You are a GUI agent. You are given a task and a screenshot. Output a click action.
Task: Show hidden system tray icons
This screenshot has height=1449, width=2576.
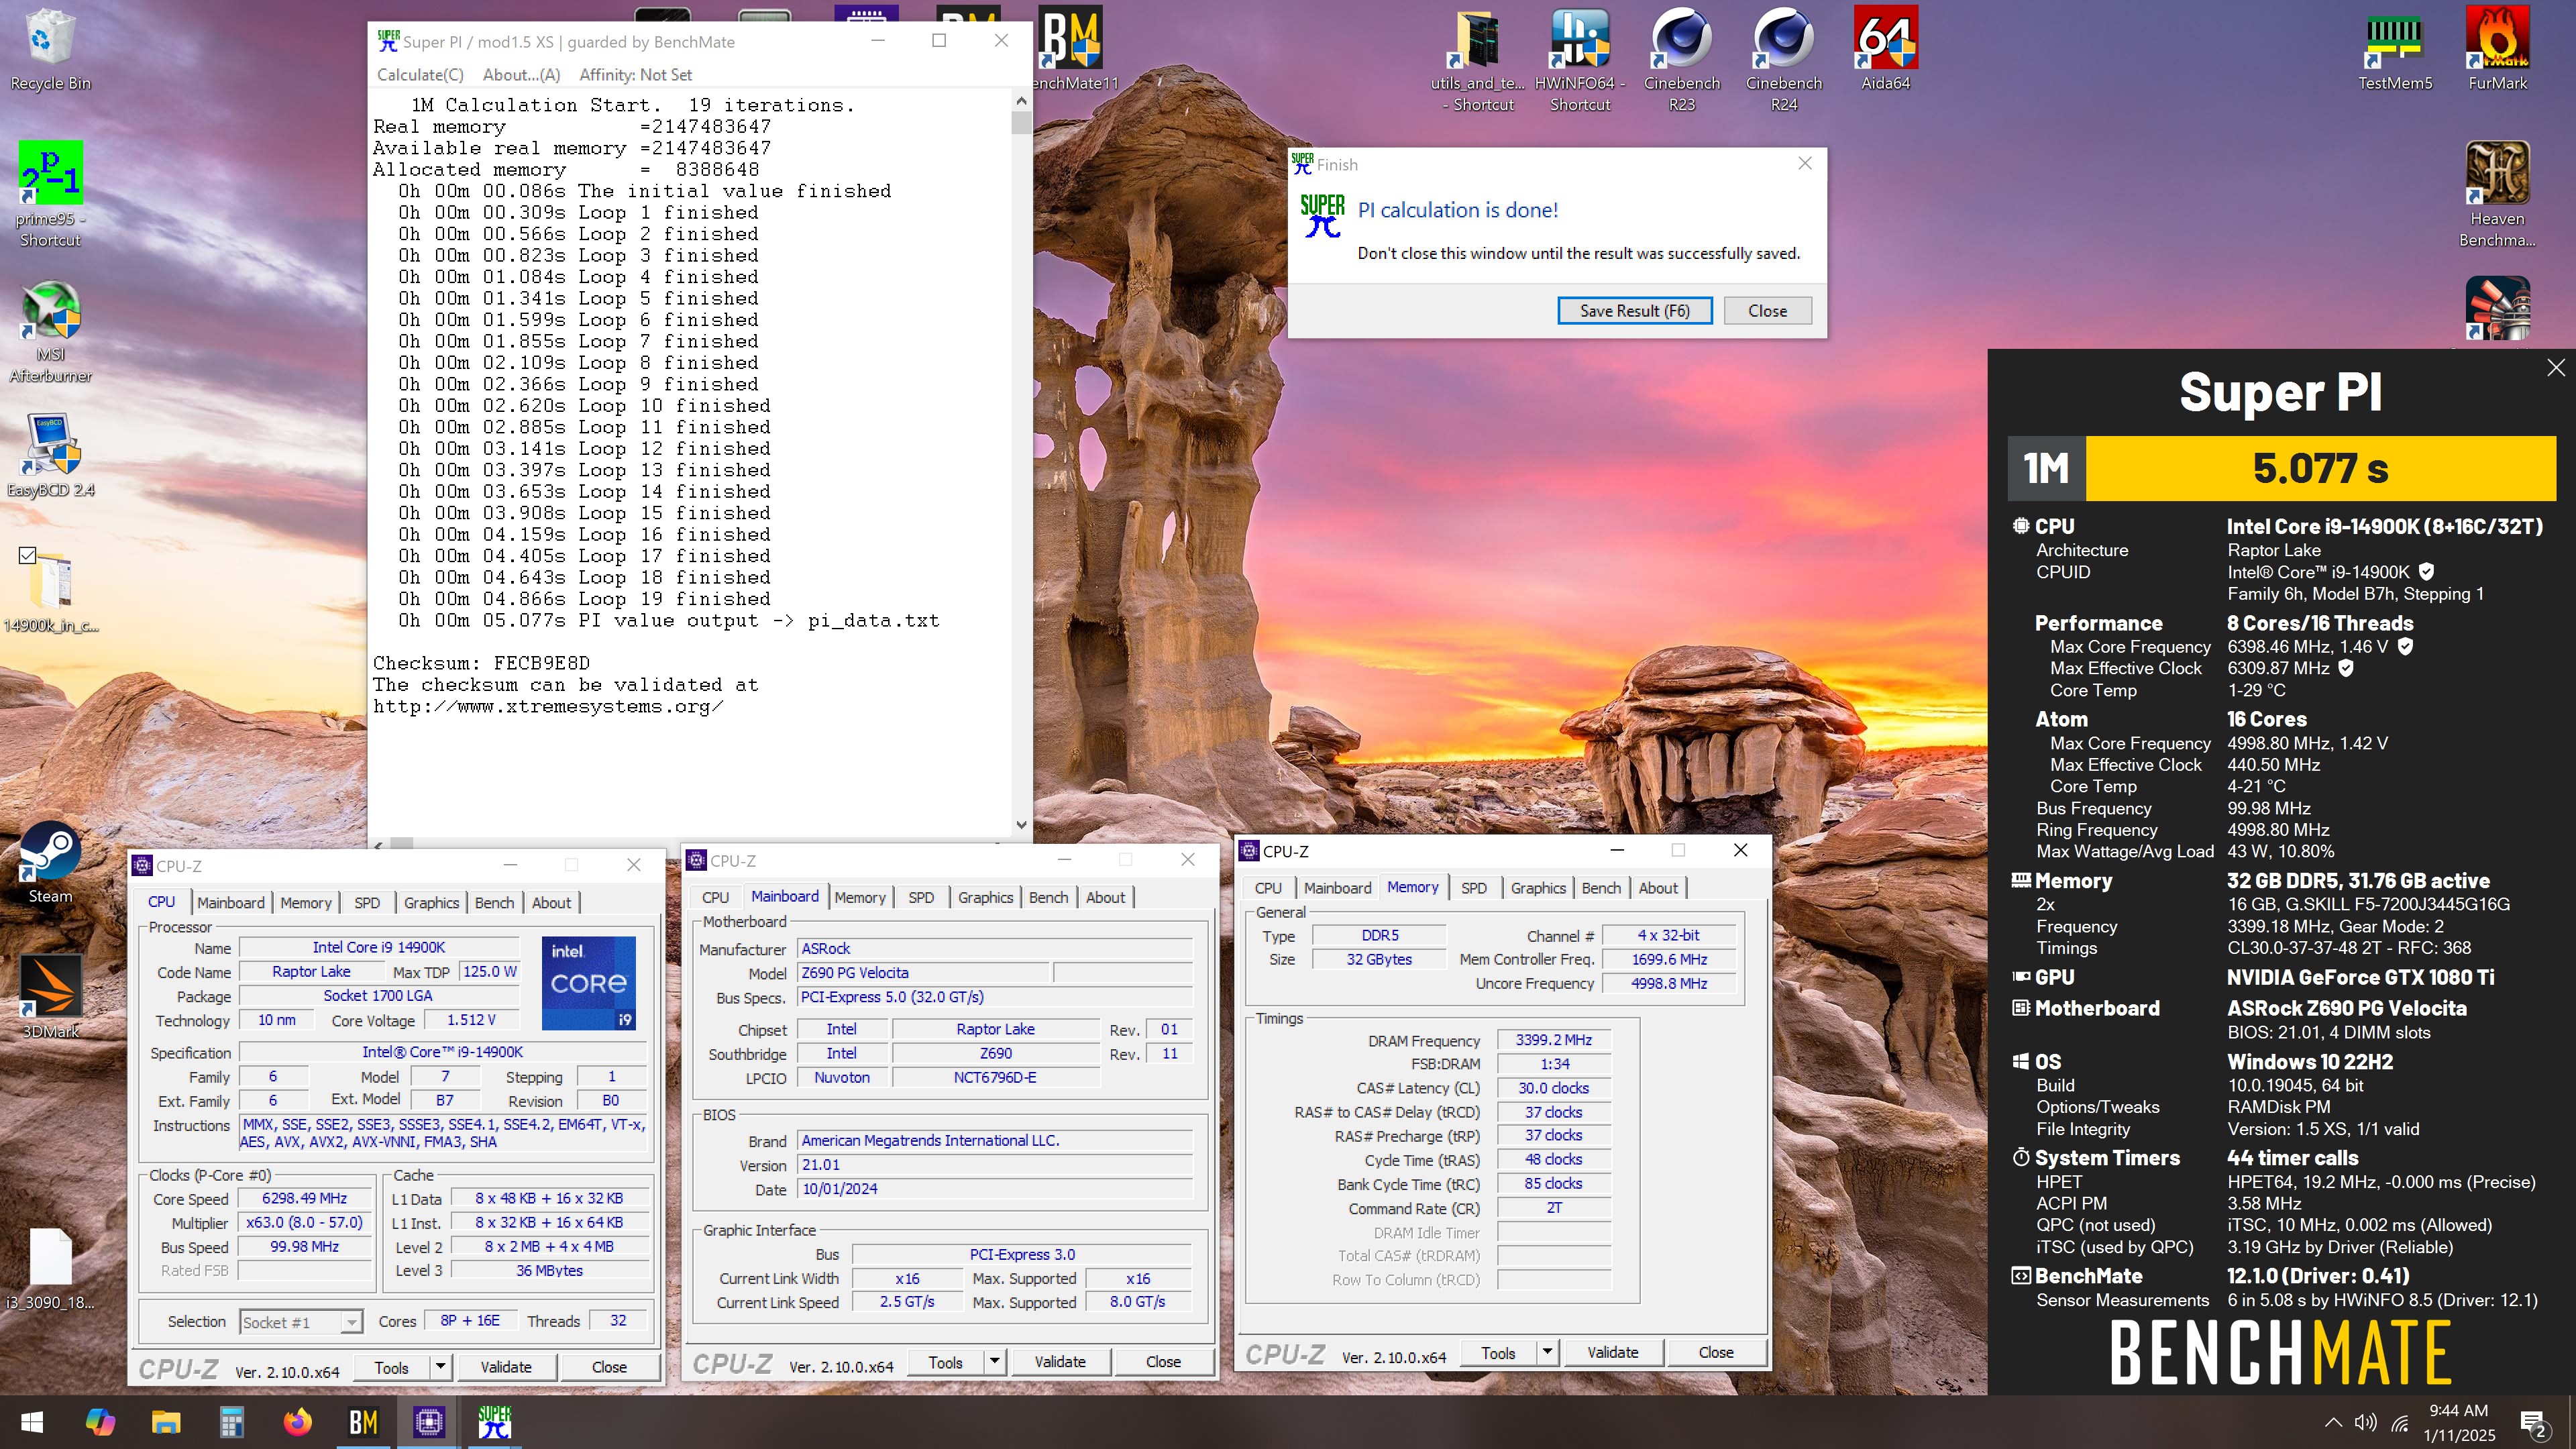[2332, 1422]
